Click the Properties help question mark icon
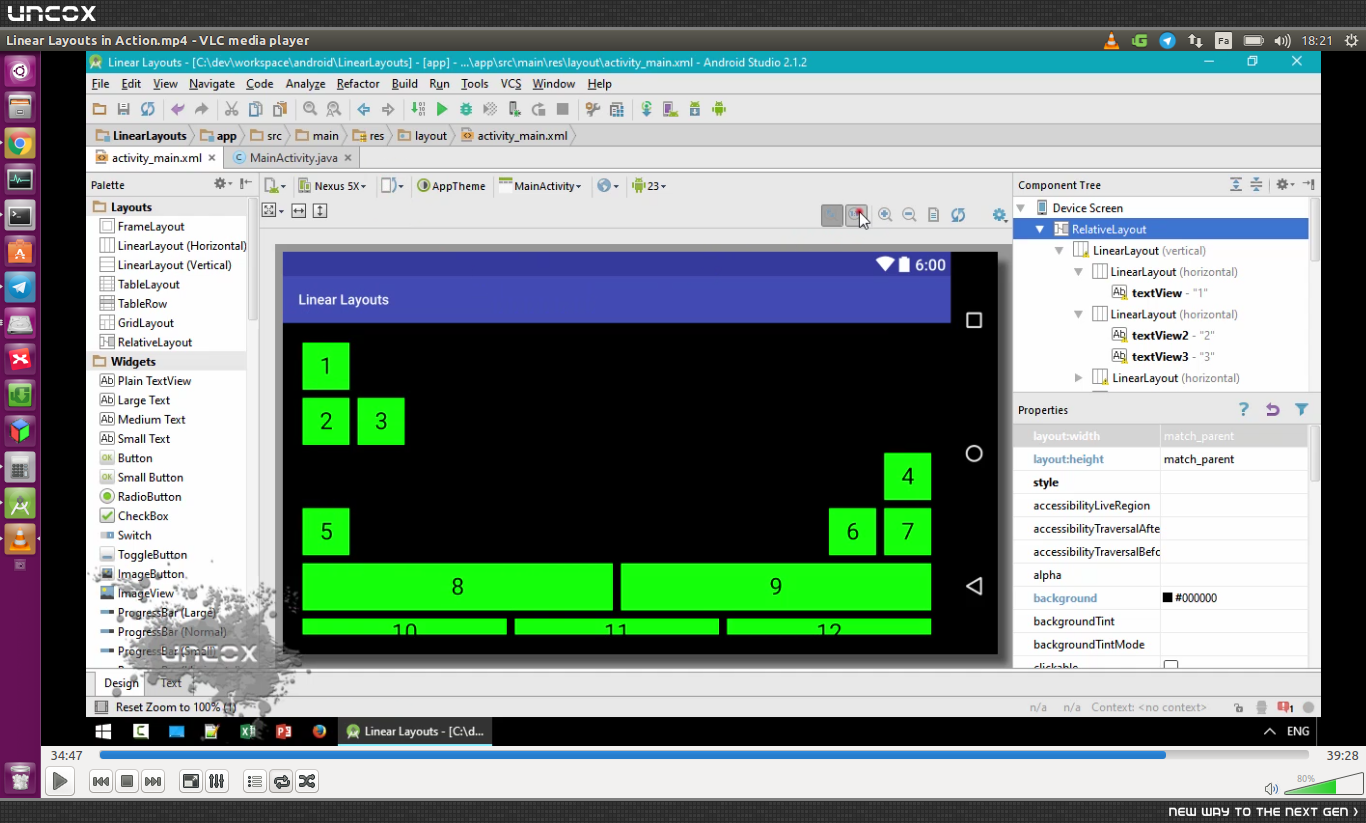This screenshot has width=1366, height=823. pyautogui.click(x=1244, y=409)
